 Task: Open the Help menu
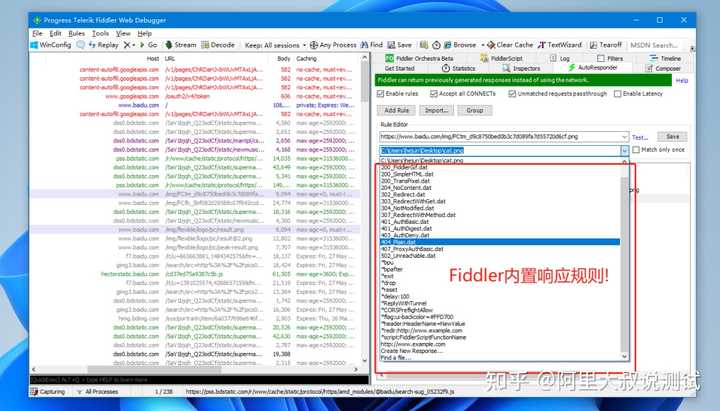point(145,34)
